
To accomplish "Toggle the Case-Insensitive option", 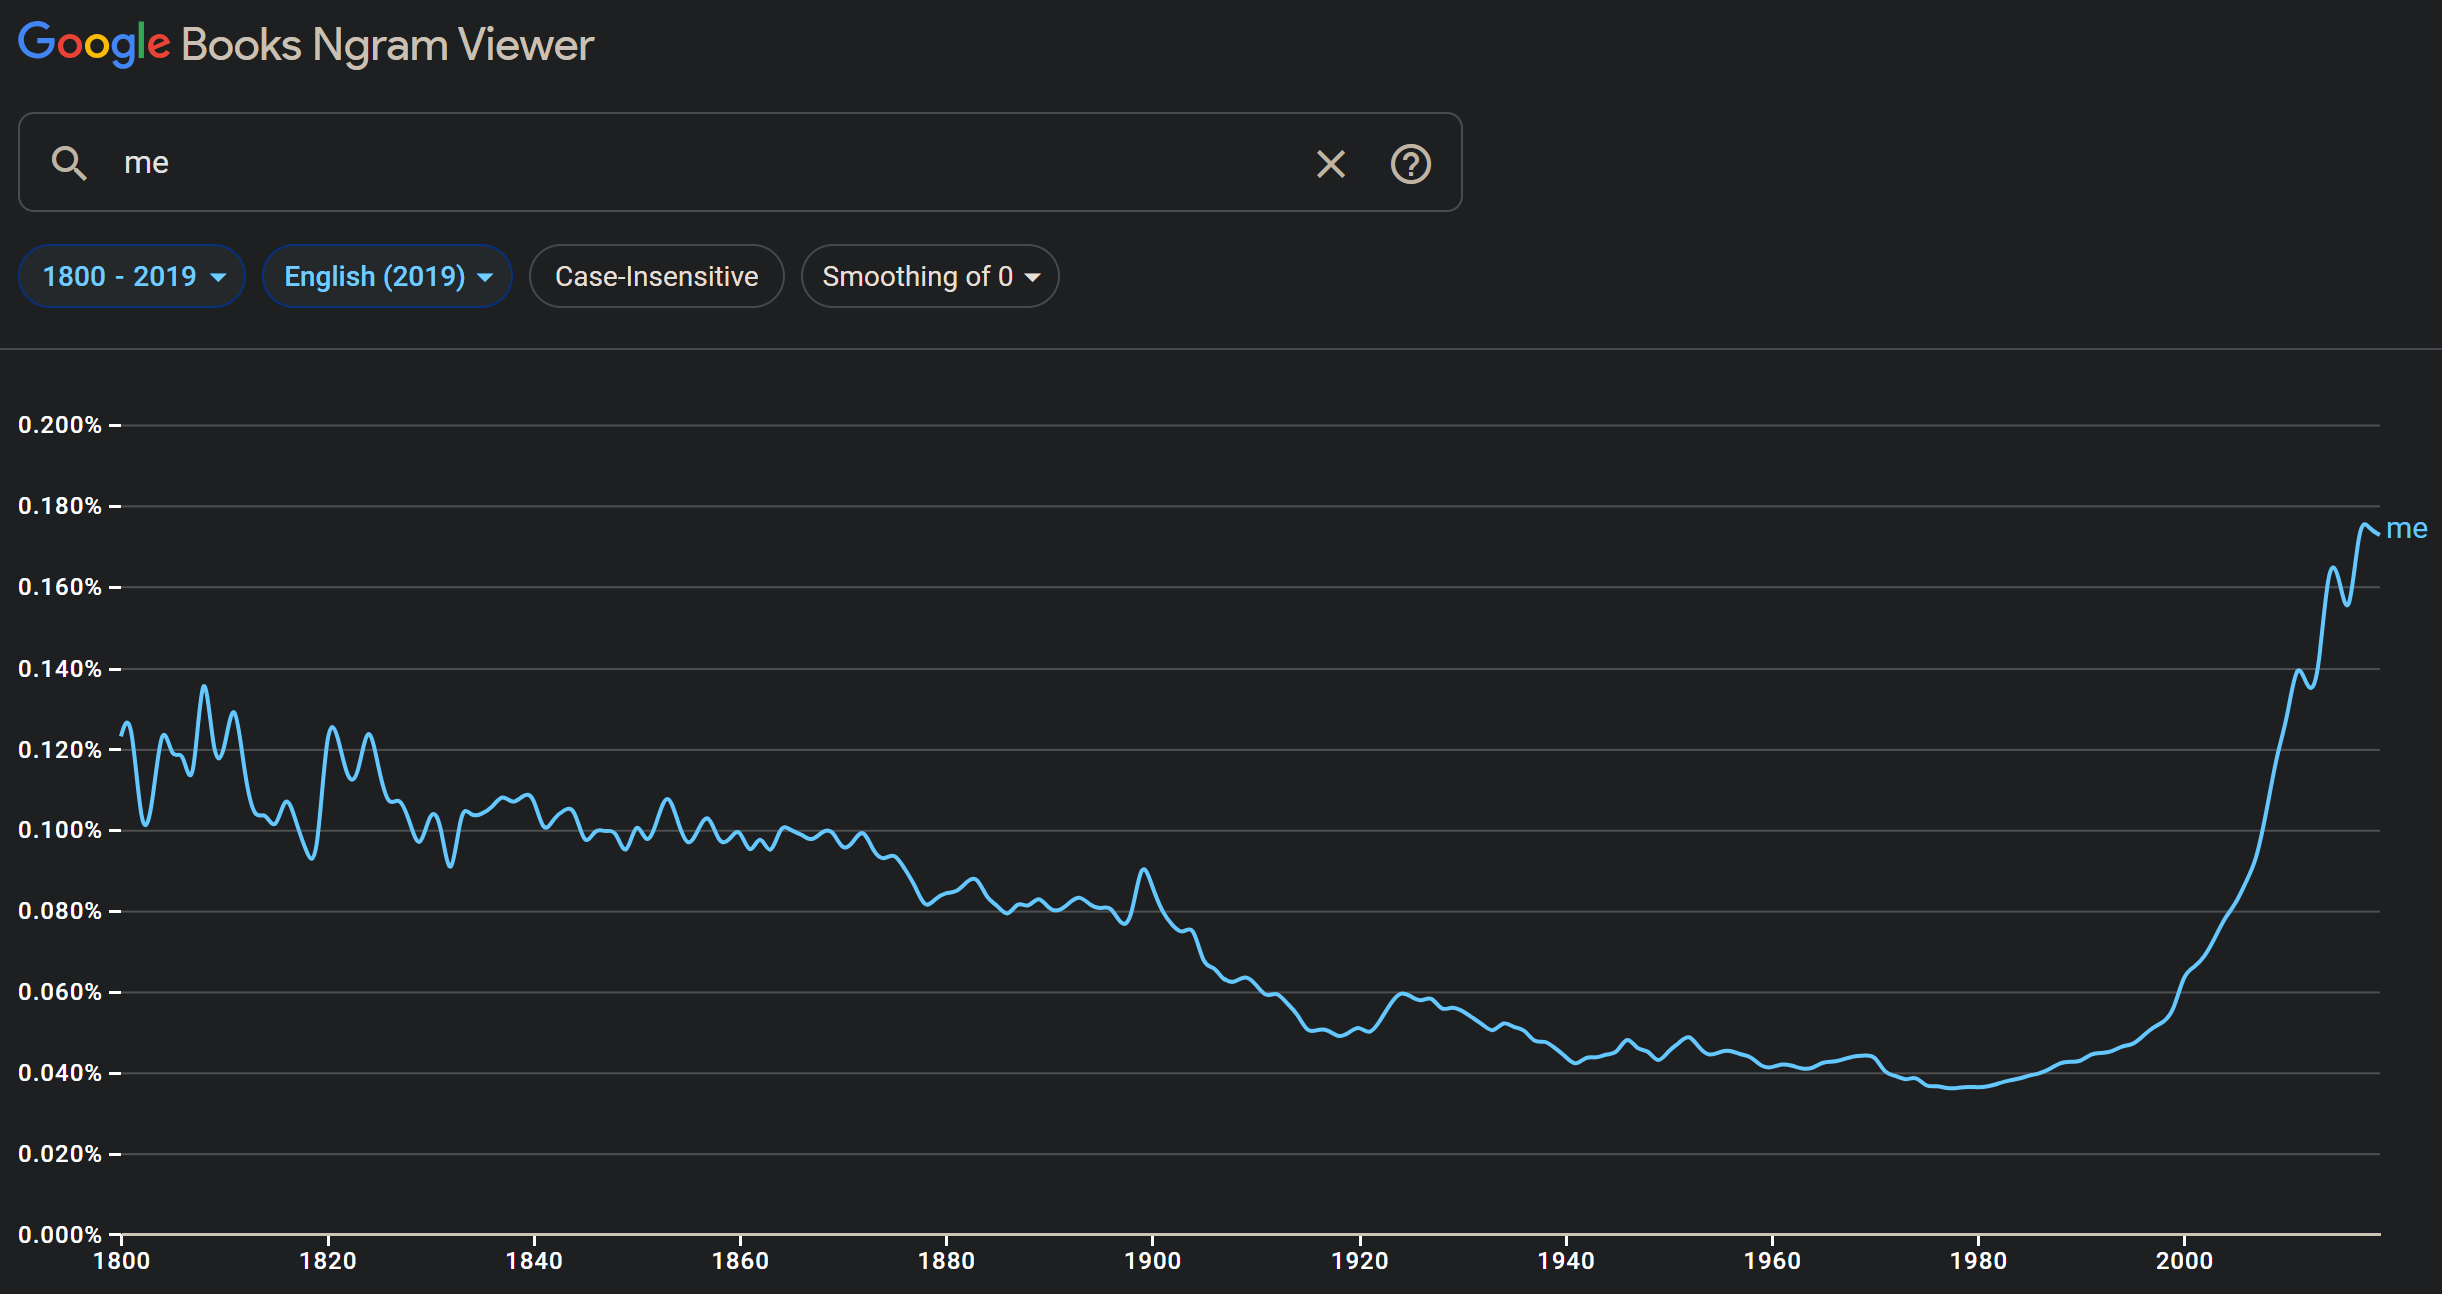I will point(656,276).
